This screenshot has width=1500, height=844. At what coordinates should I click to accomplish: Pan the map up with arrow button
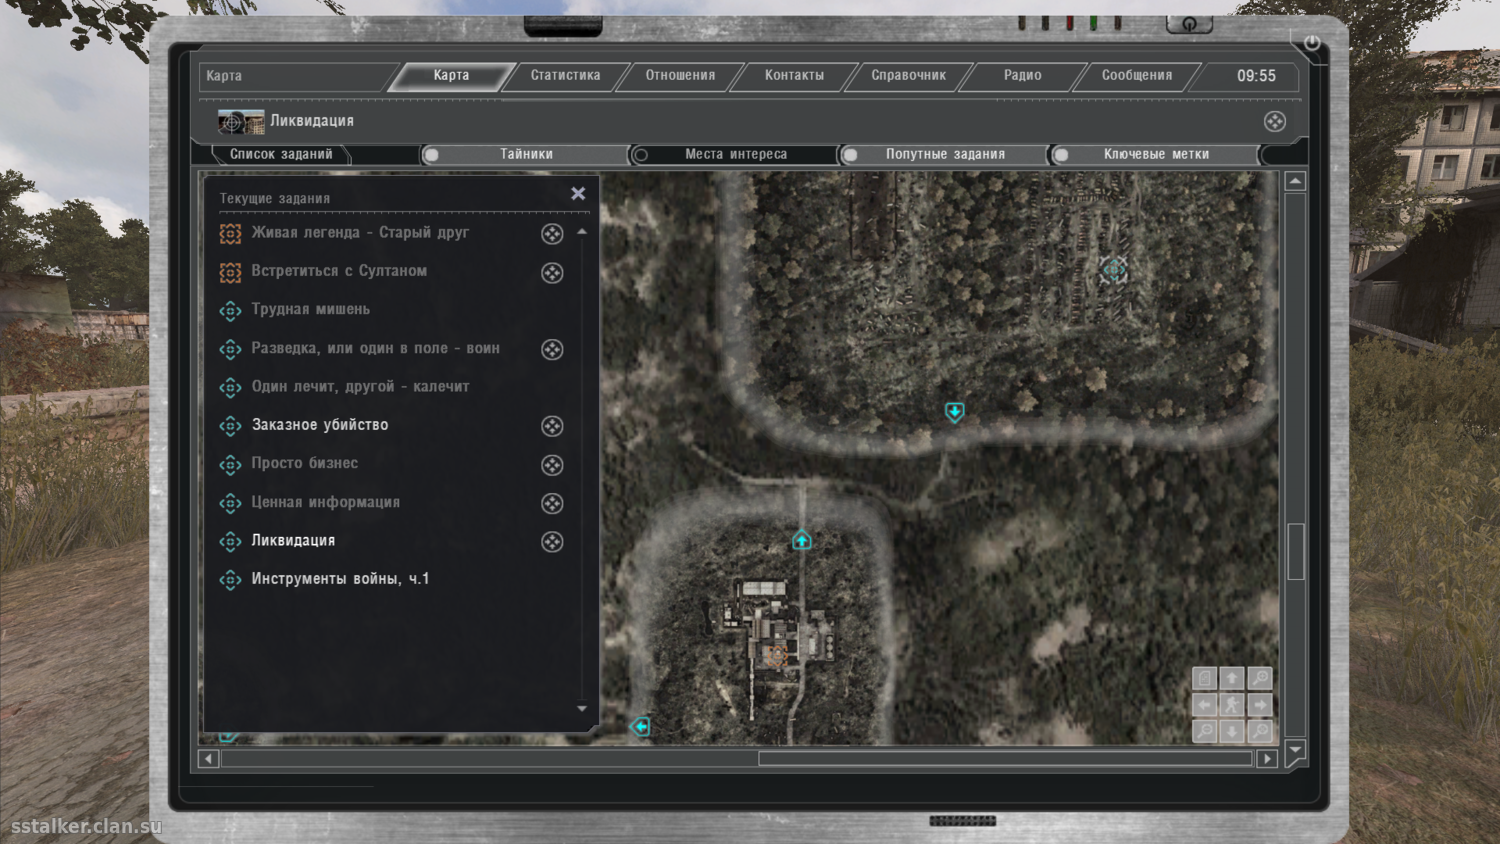pyautogui.click(x=1232, y=678)
